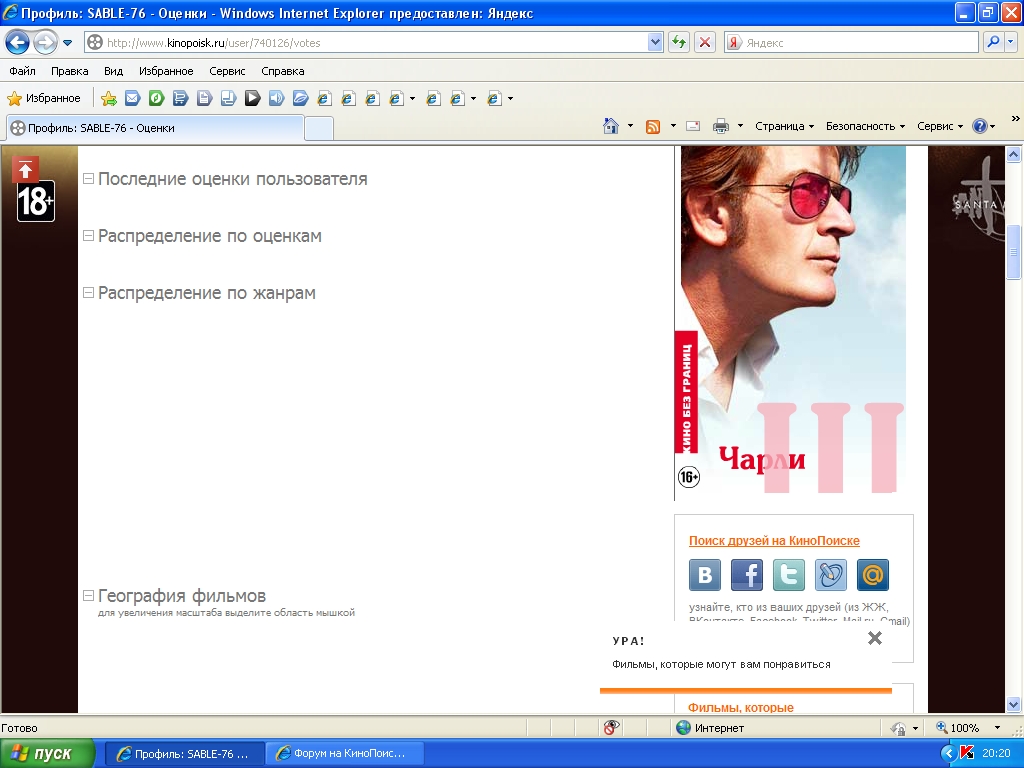Click the red scroll-to-top arrow icon
Screen dimensions: 1024x768
click(x=26, y=169)
